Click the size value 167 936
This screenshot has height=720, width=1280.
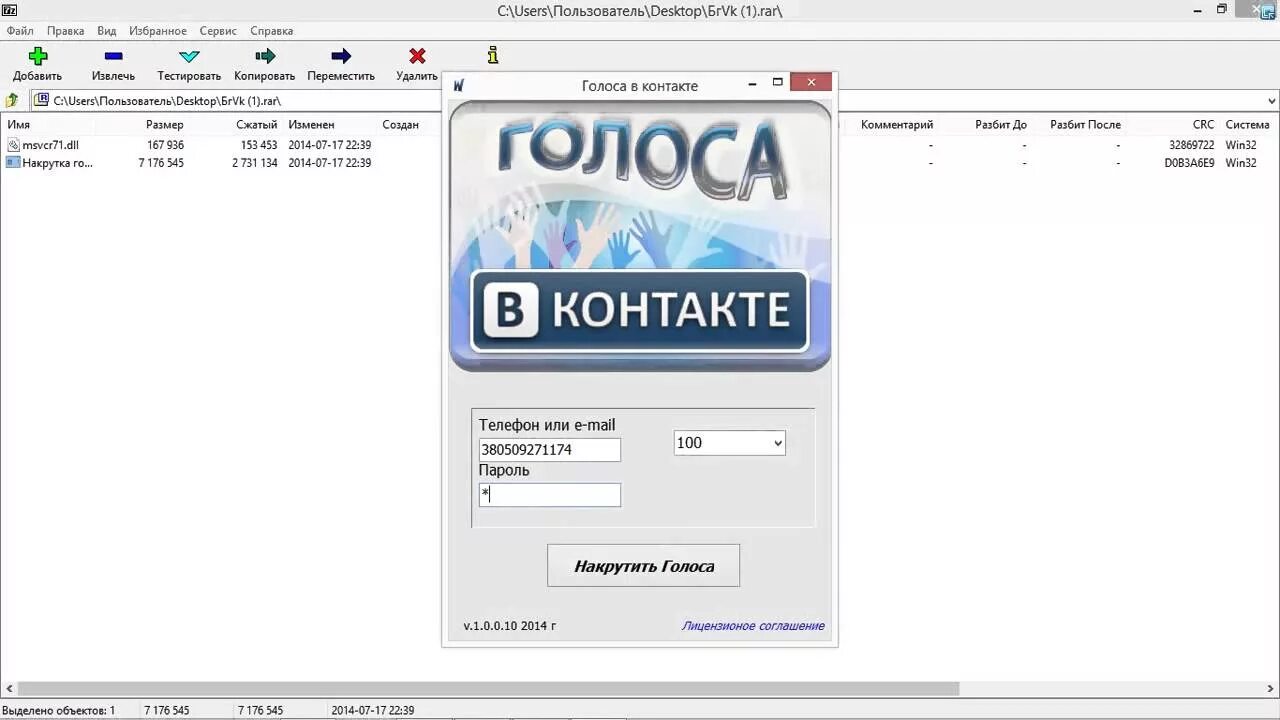coord(165,145)
